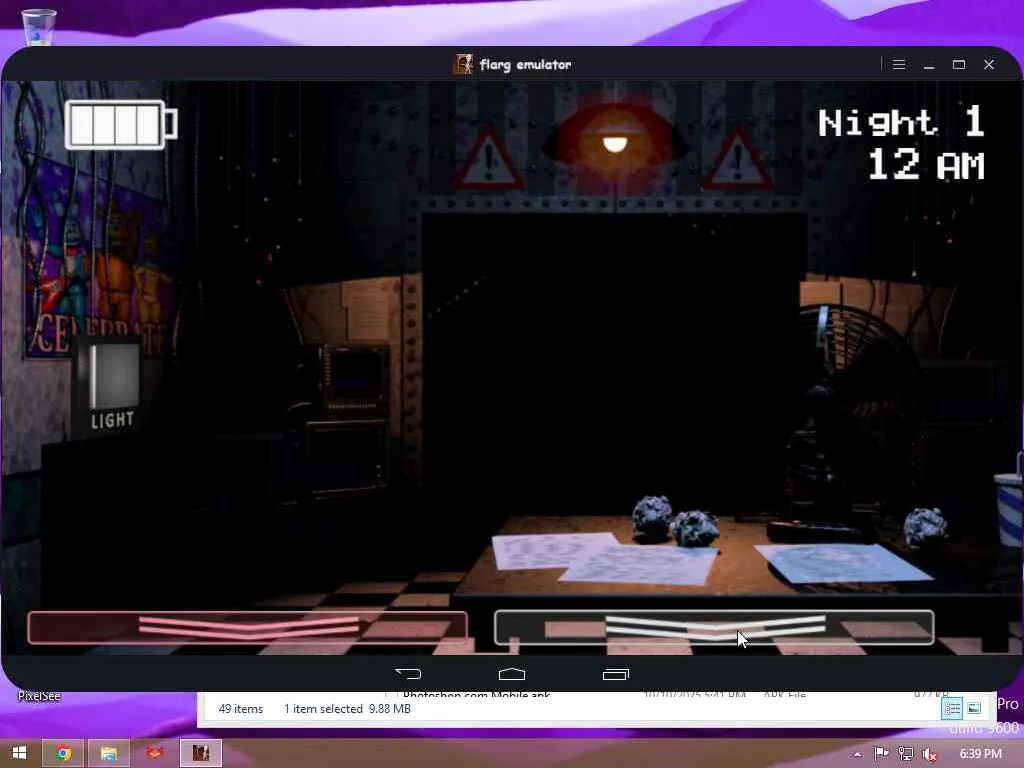Screen dimensions: 1024x768
Task: Open the 6:39 PM taskbar clock
Action: [981, 754]
